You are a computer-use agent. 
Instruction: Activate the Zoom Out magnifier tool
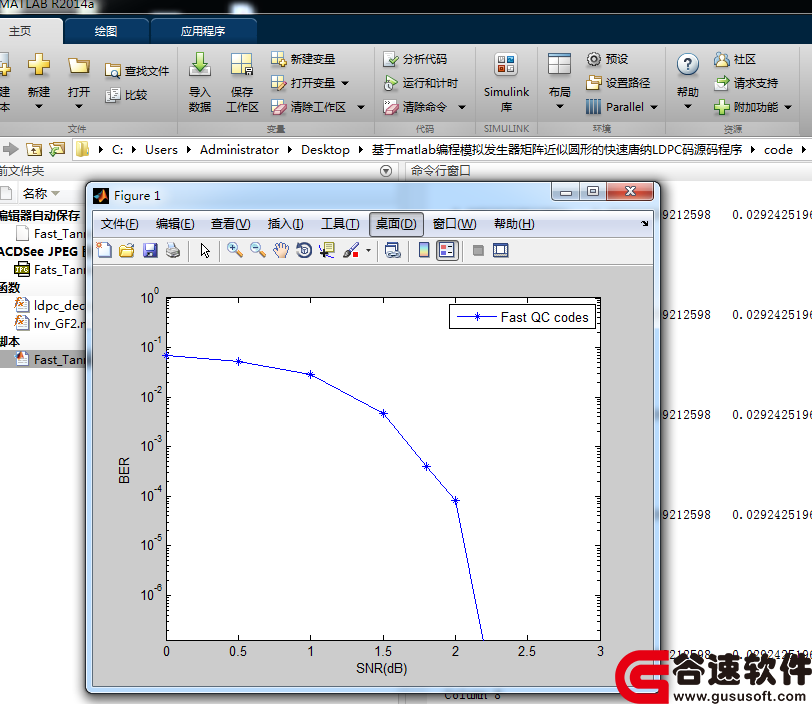click(x=257, y=251)
